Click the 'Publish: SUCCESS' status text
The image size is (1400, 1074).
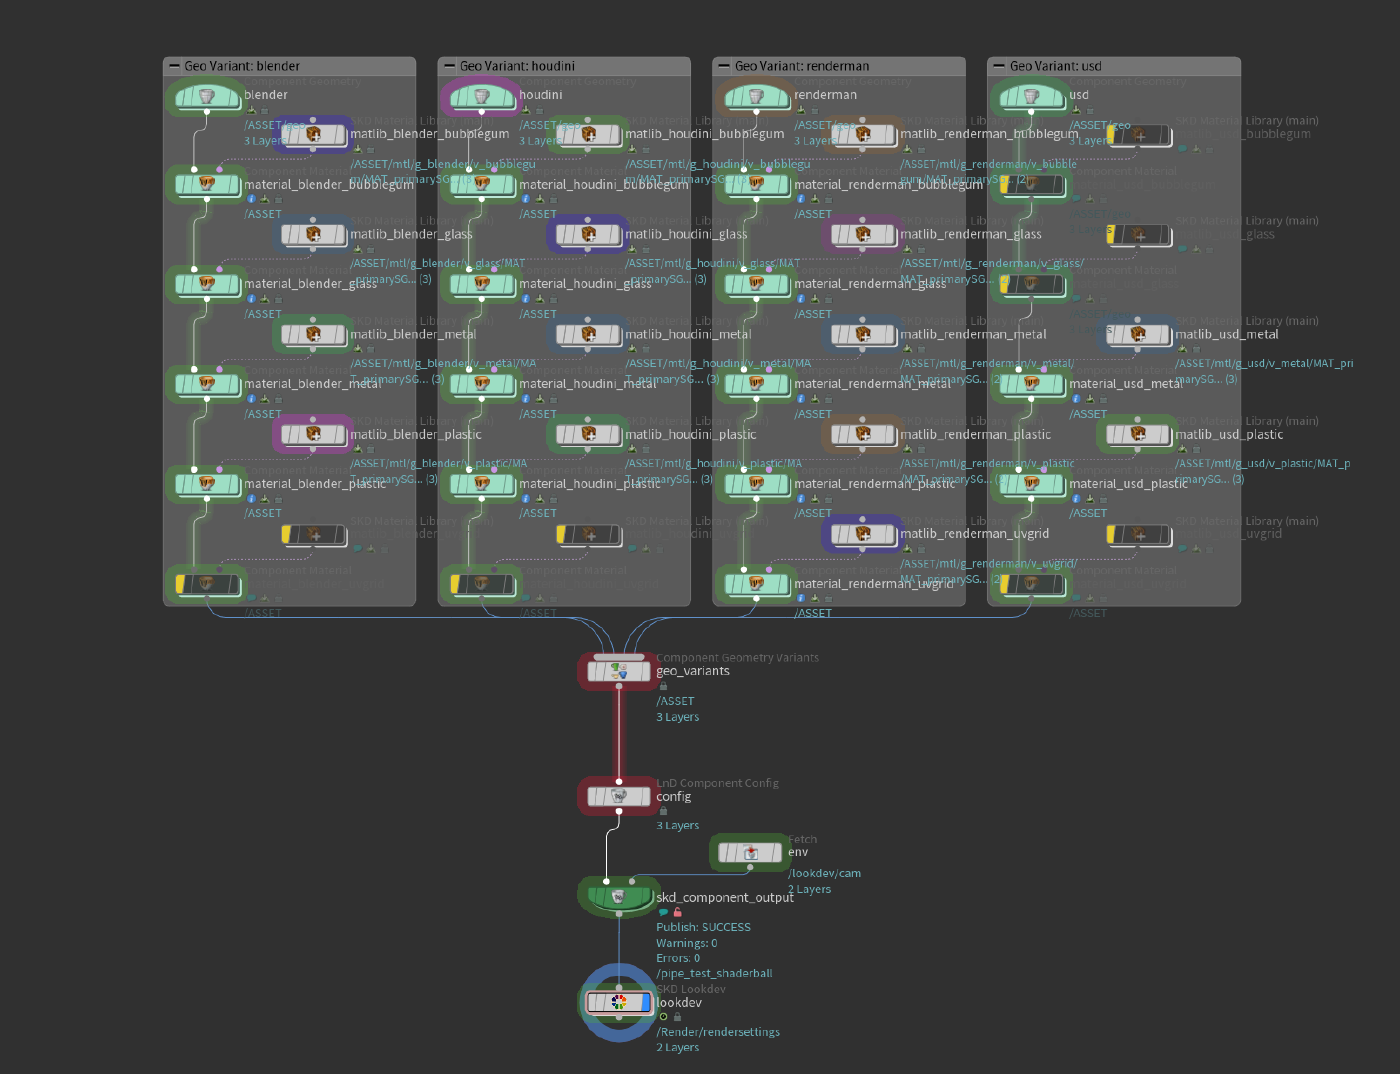(x=703, y=927)
